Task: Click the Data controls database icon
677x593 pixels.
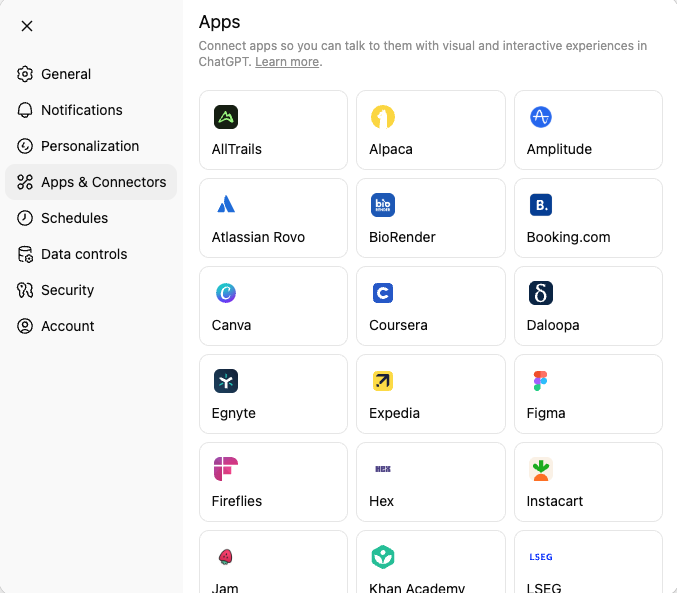Action: click(25, 254)
